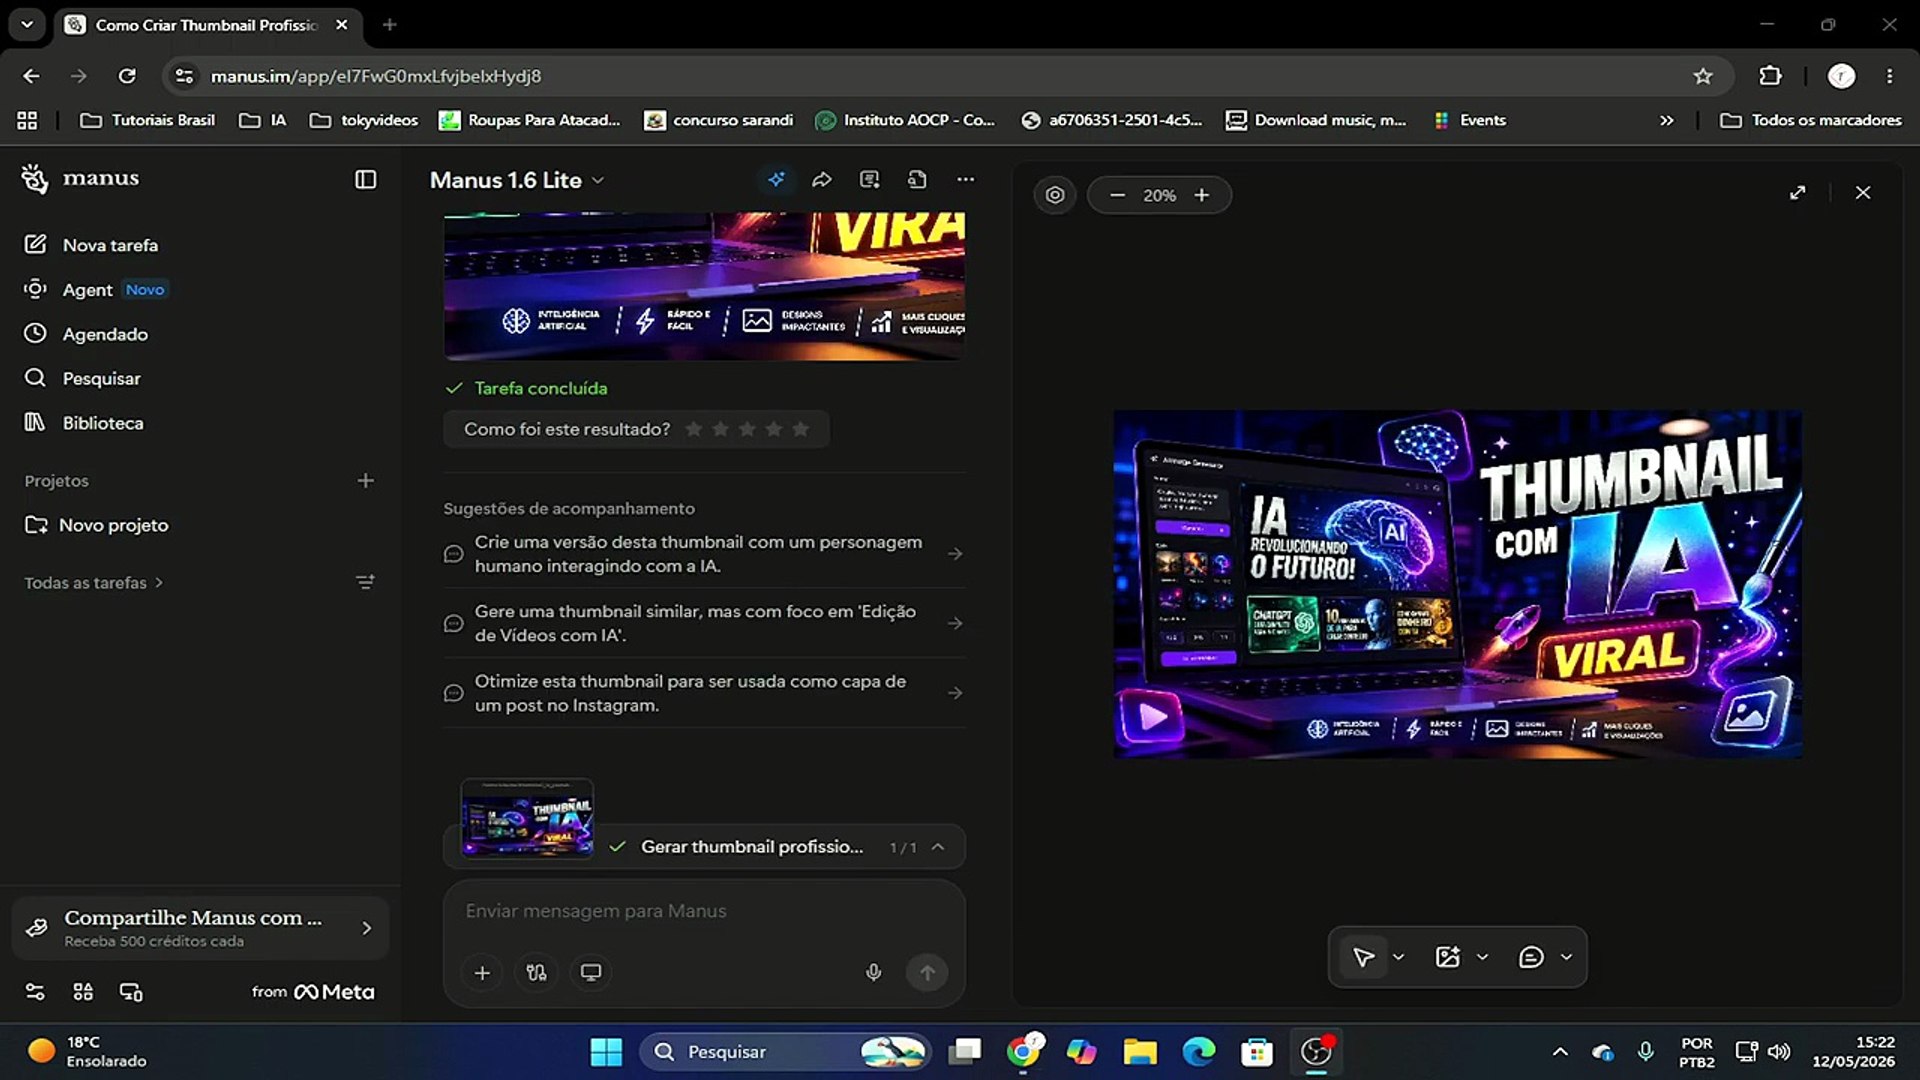This screenshot has height=1080, width=1920.
Task: Open the Agent section
Action: click(x=95, y=289)
